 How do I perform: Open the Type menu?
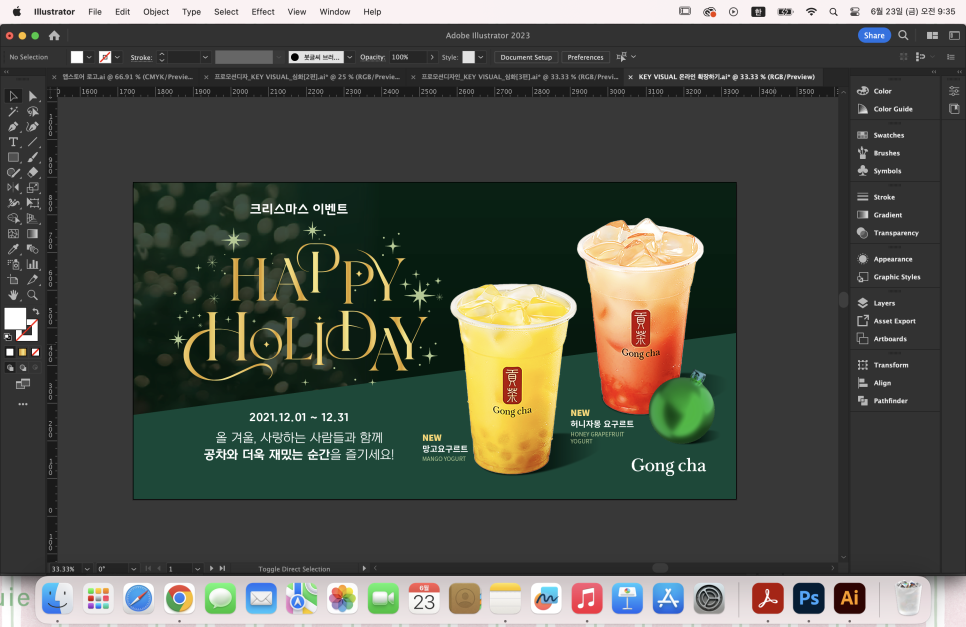click(x=192, y=12)
